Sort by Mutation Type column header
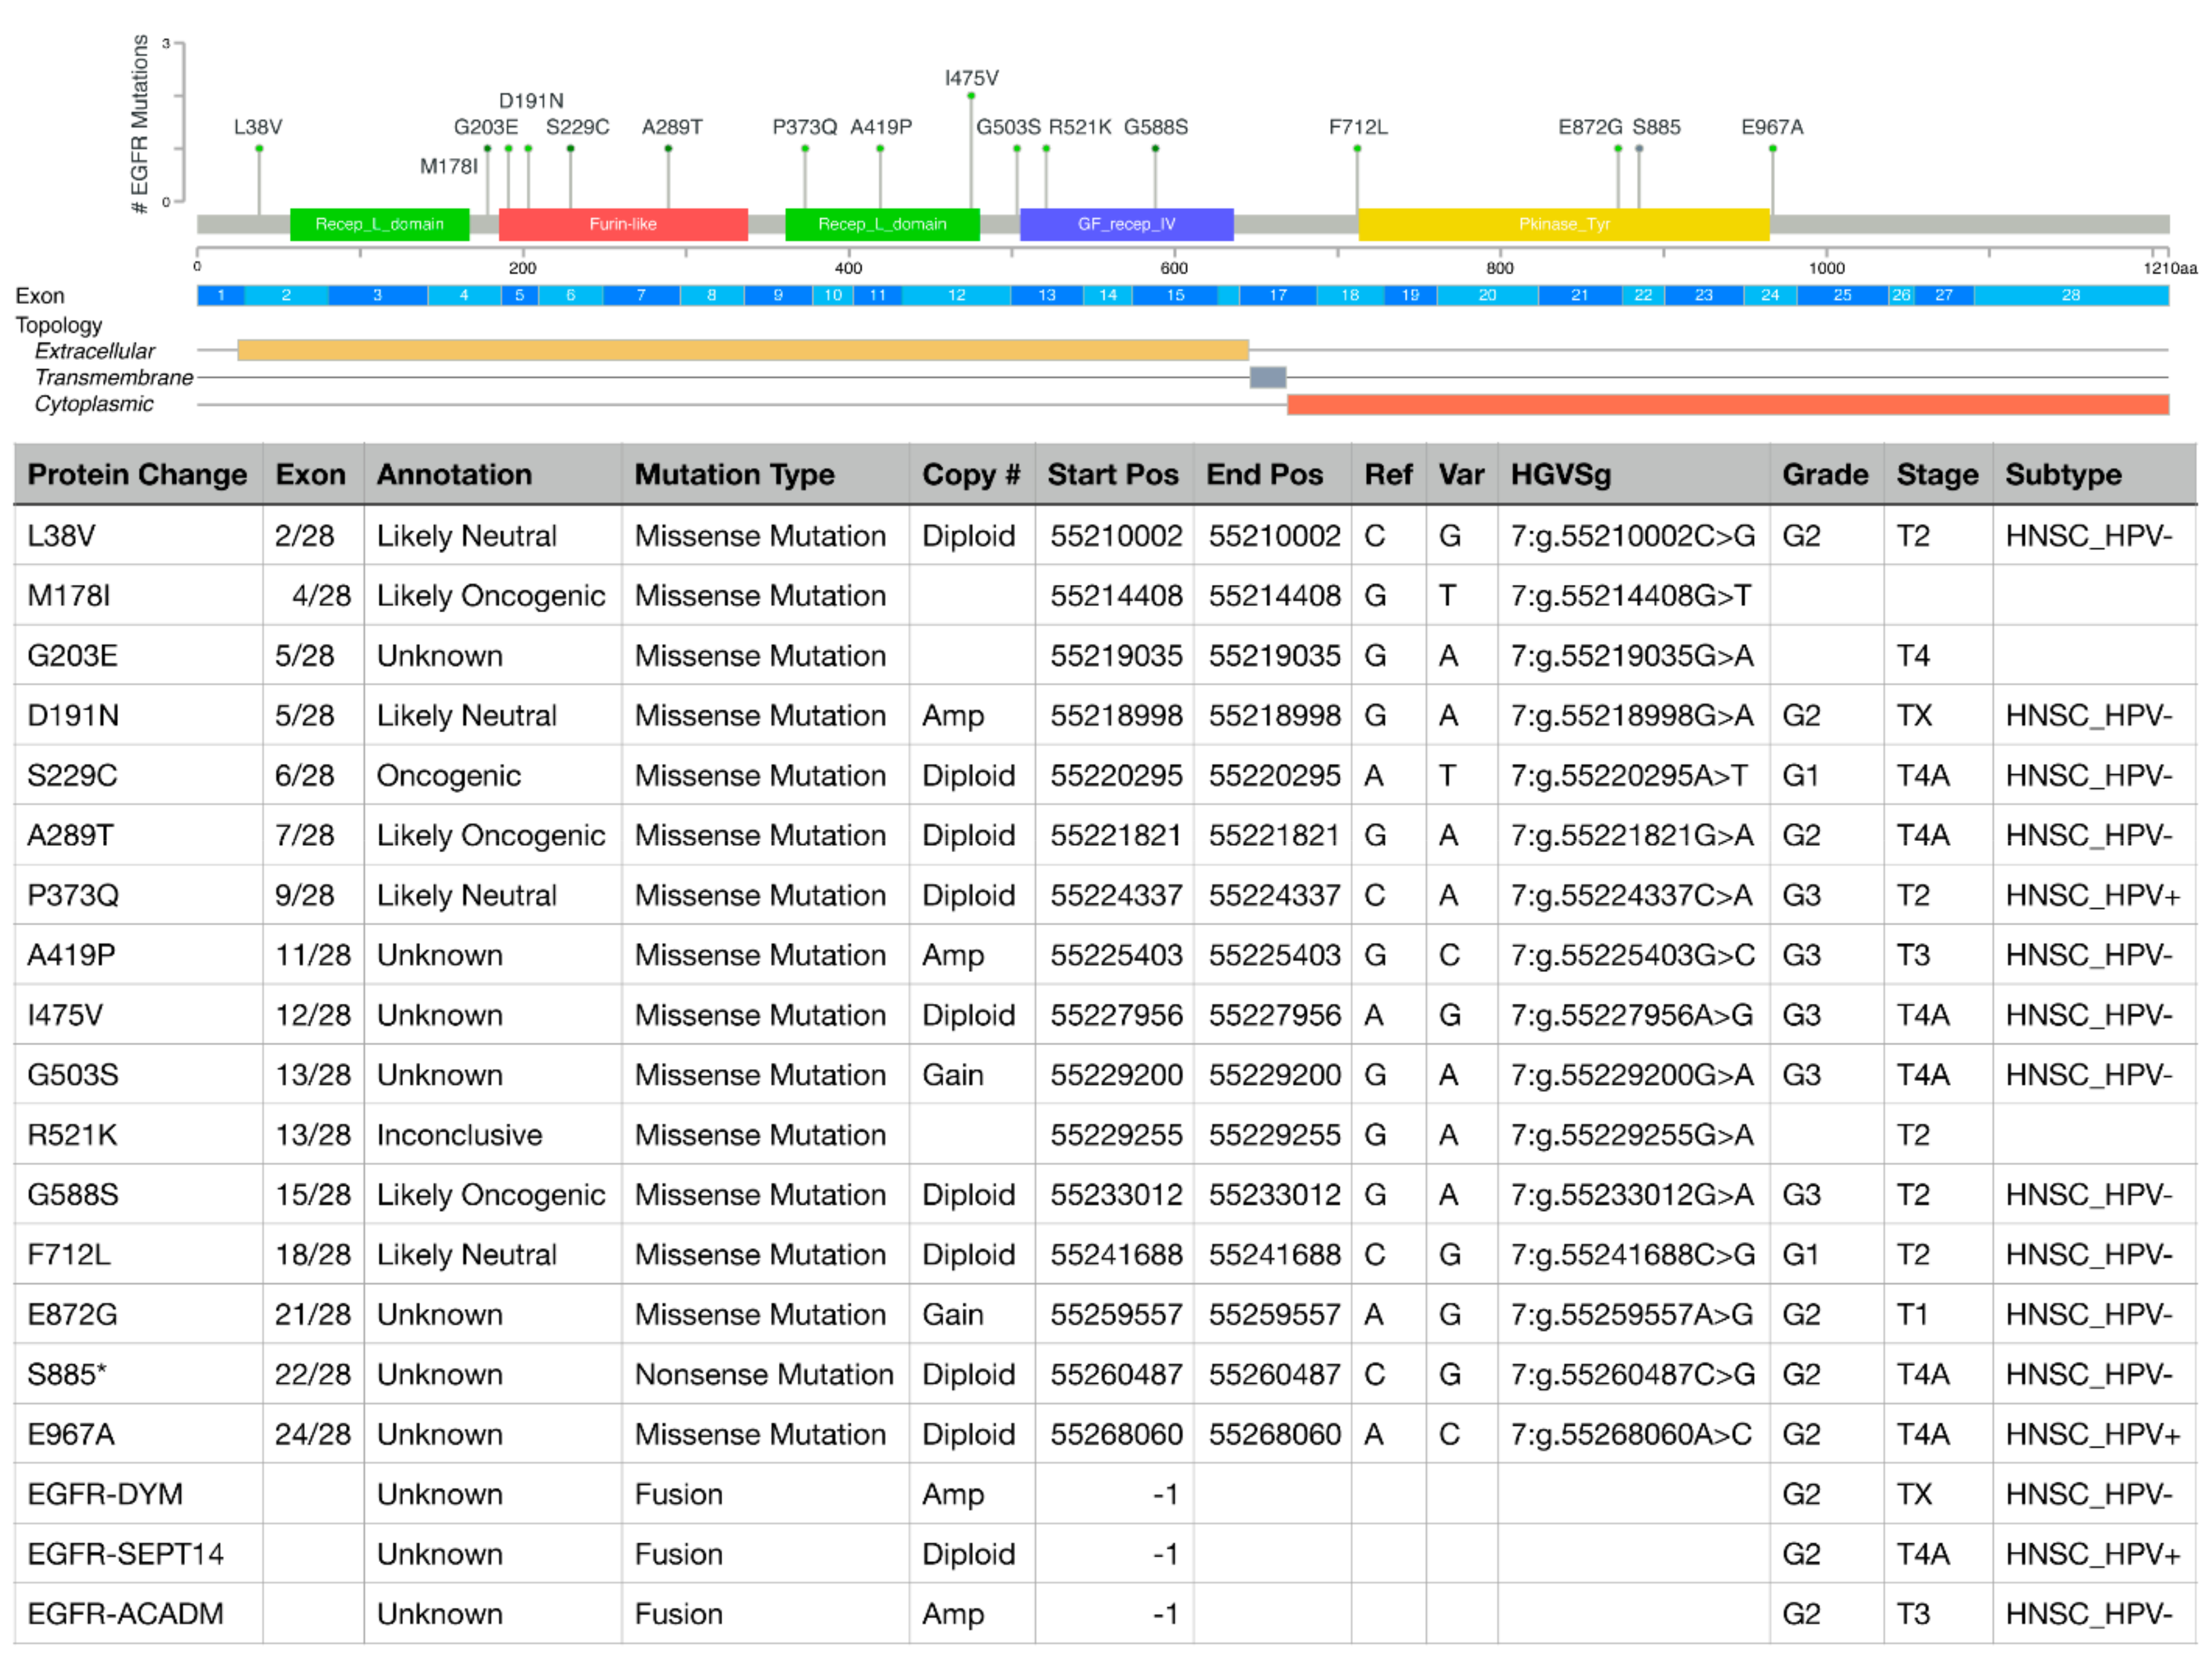 pyautogui.click(x=734, y=474)
